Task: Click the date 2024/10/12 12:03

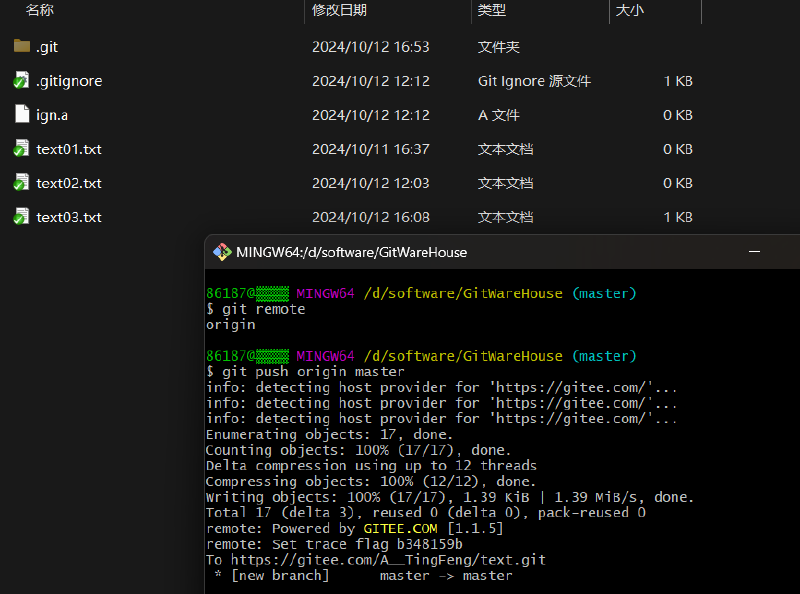Action: [x=371, y=183]
